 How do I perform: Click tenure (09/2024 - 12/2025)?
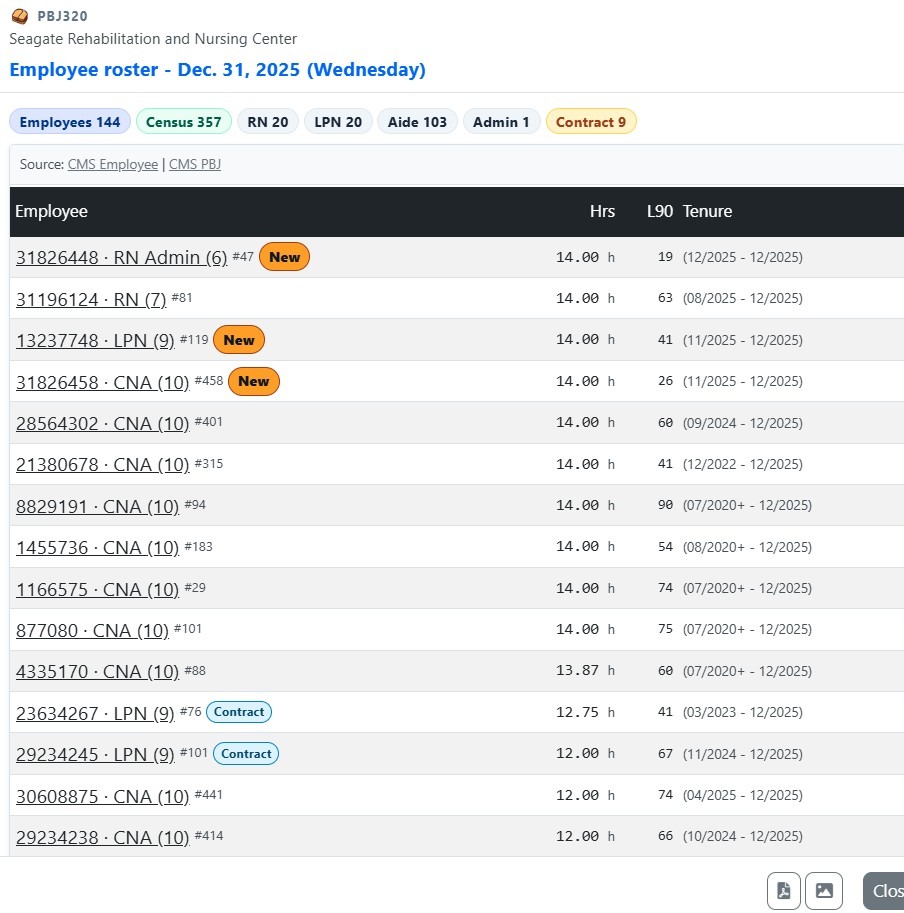point(743,423)
